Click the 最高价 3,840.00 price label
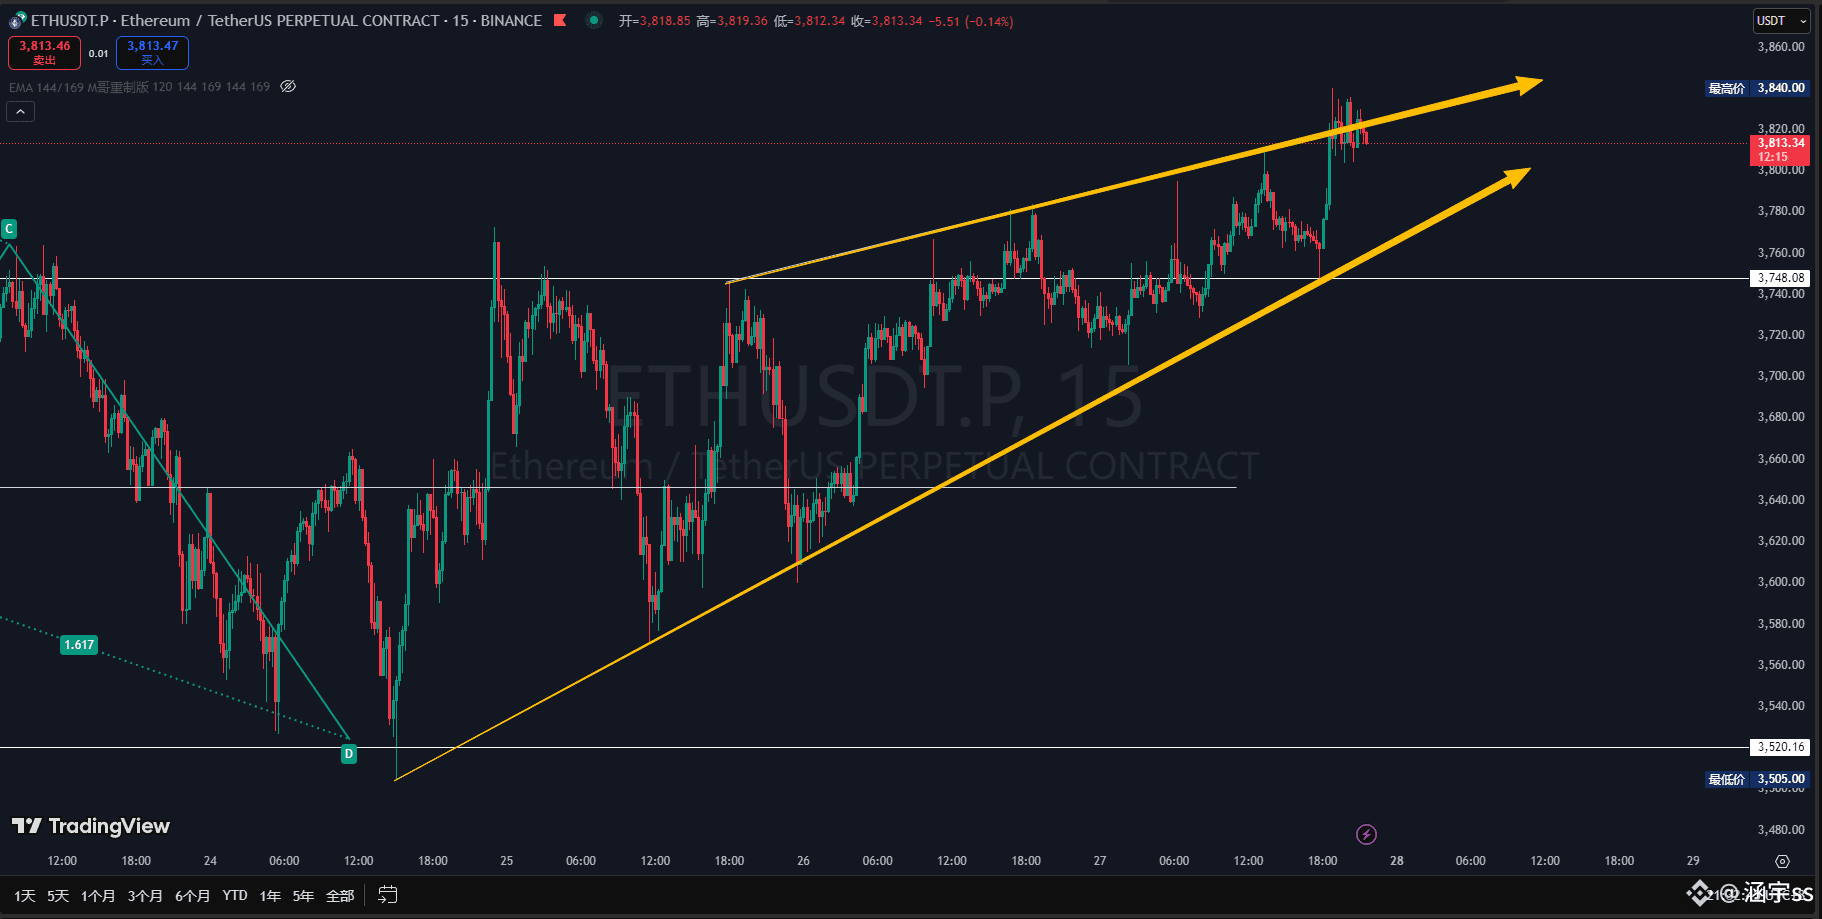 [1756, 88]
